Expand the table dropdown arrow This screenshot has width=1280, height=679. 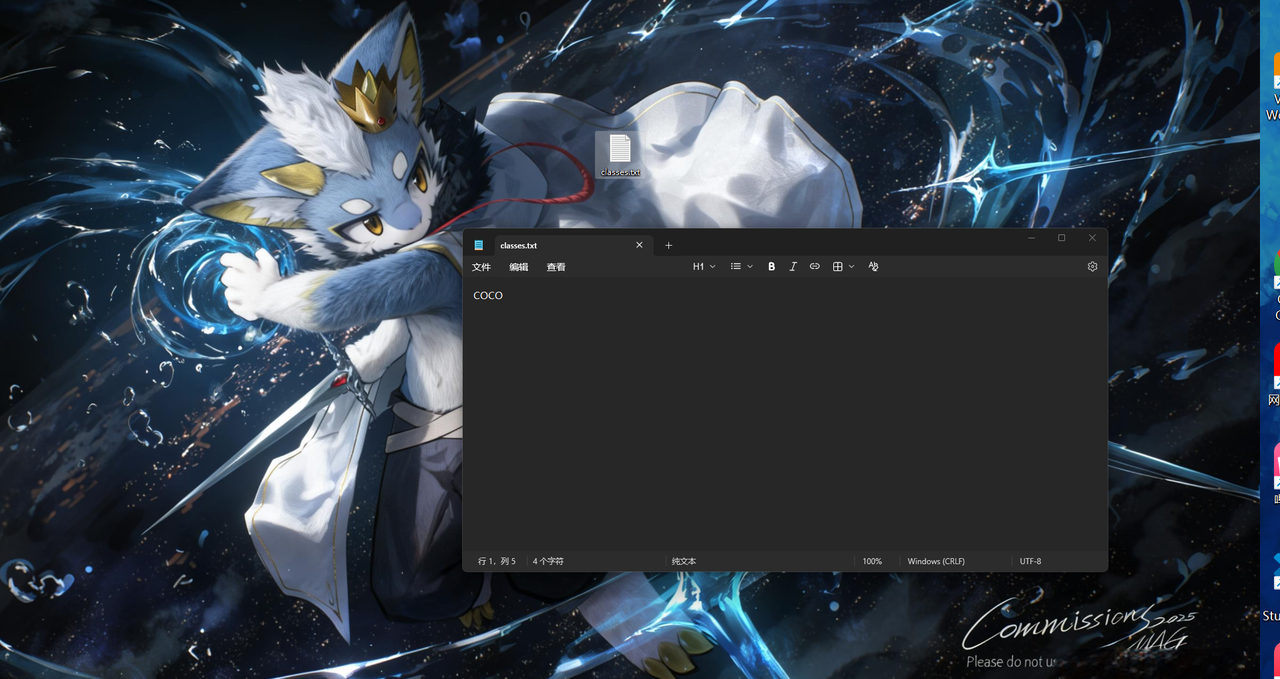[x=852, y=267]
